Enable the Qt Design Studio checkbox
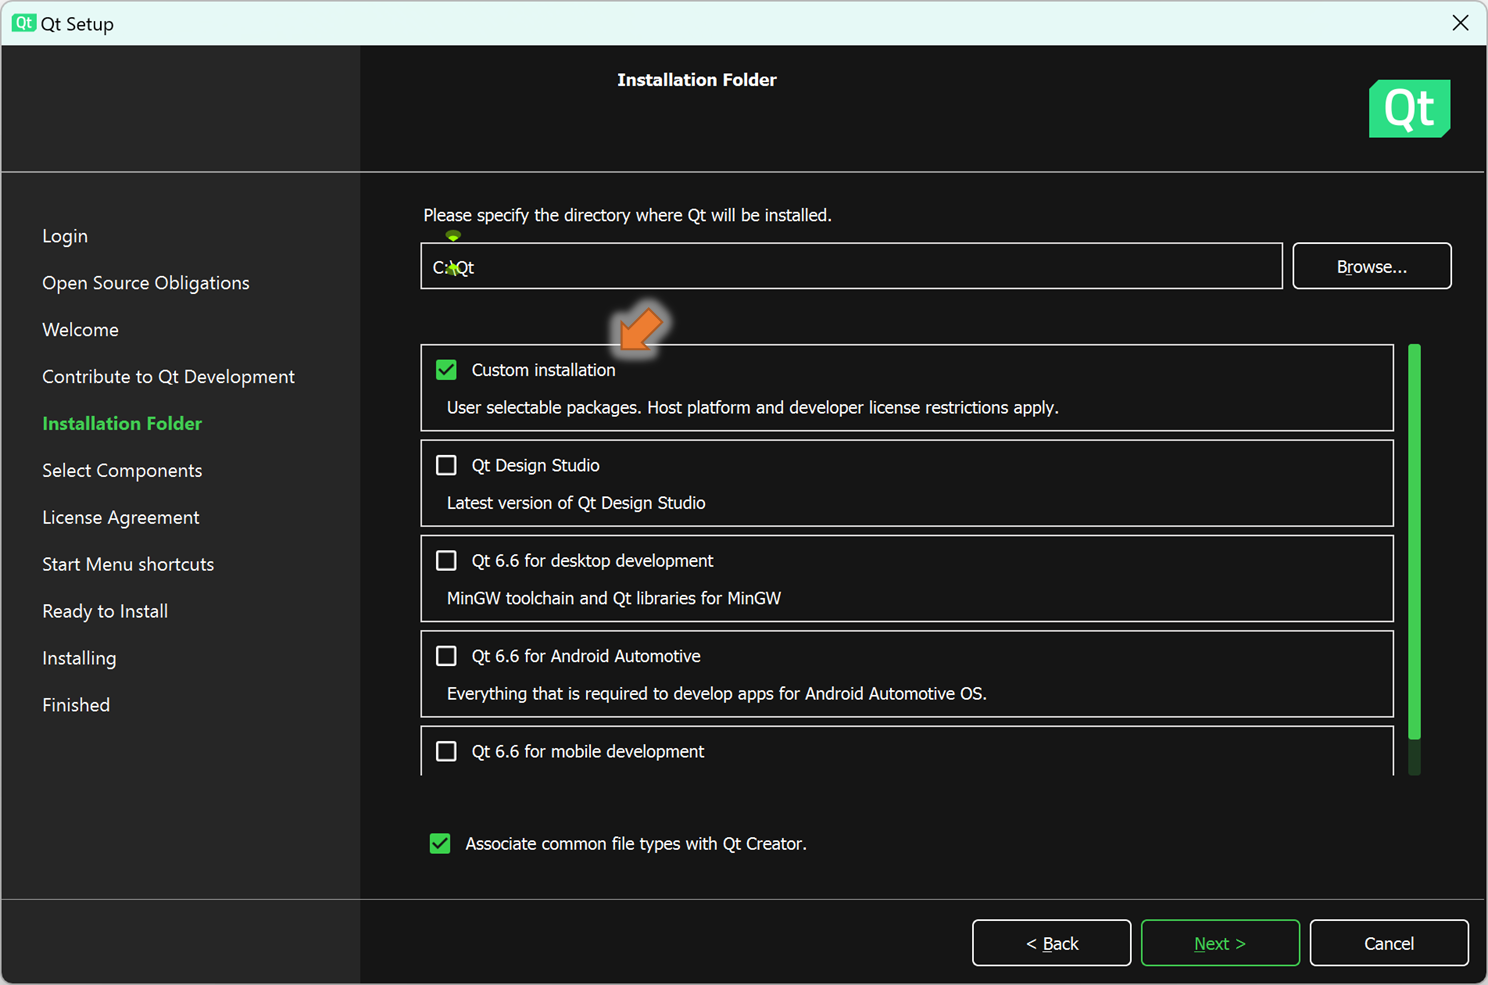 pos(446,465)
